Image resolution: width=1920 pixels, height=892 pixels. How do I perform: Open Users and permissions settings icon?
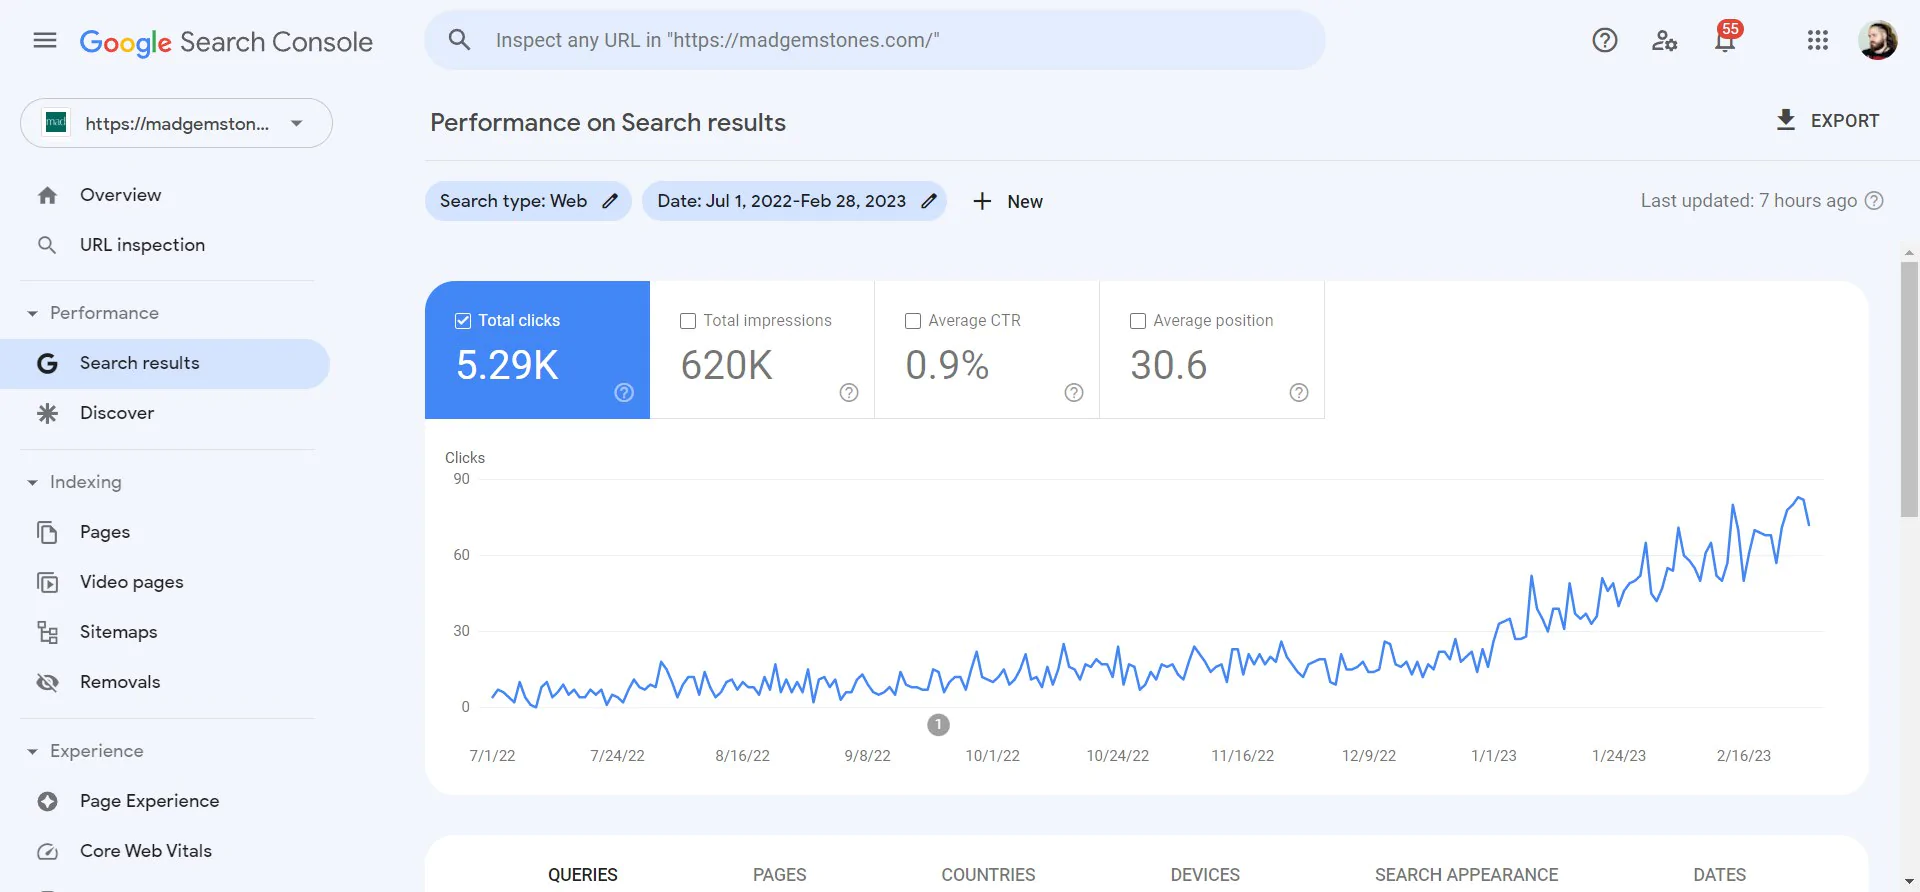click(x=1664, y=41)
